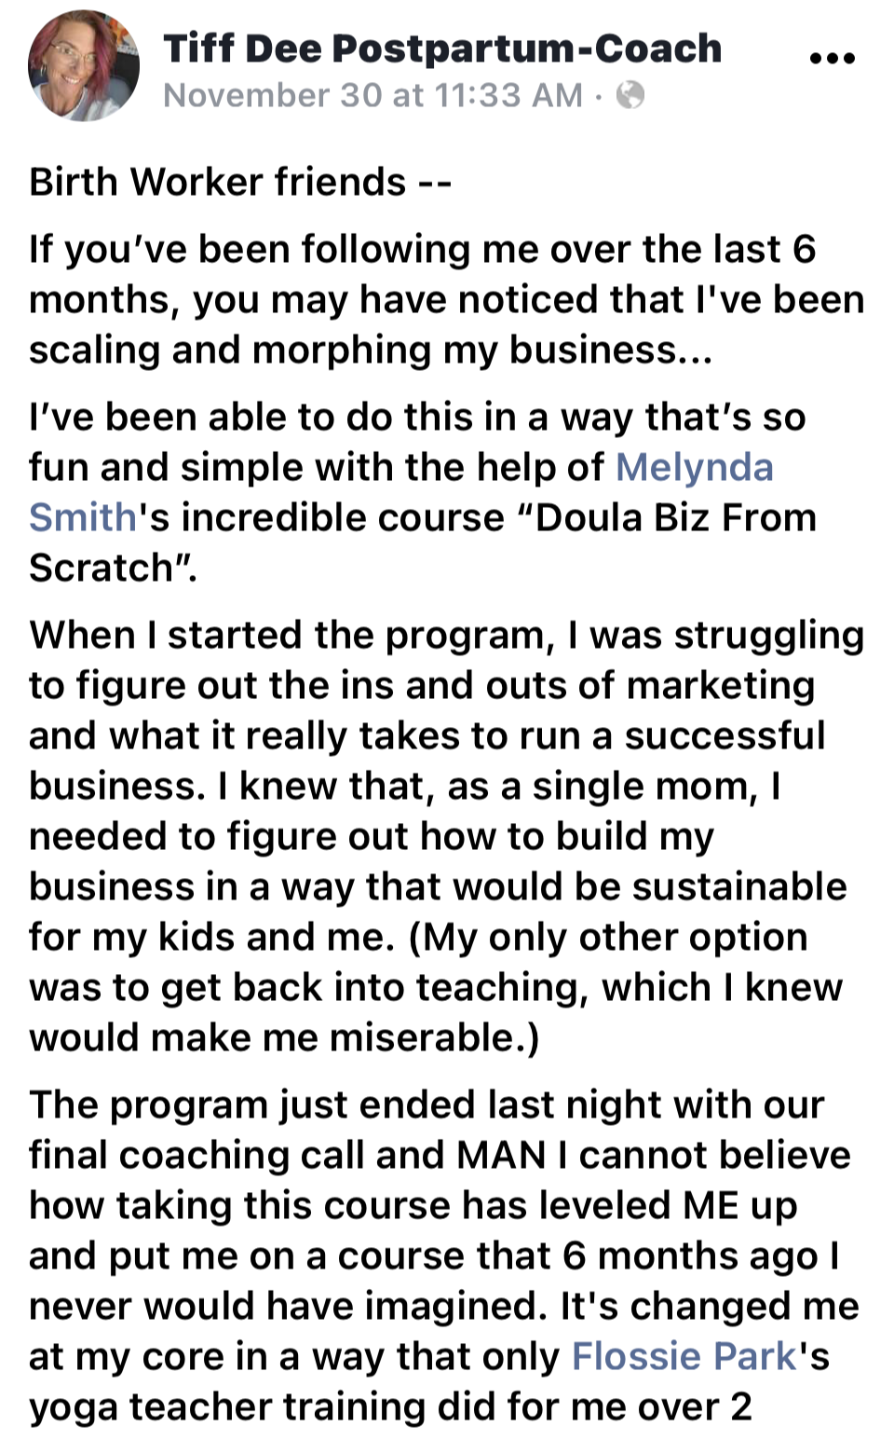This screenshot has height=1440, width=894.
Task: Click the public globe privacy icon
Action: 631,96
